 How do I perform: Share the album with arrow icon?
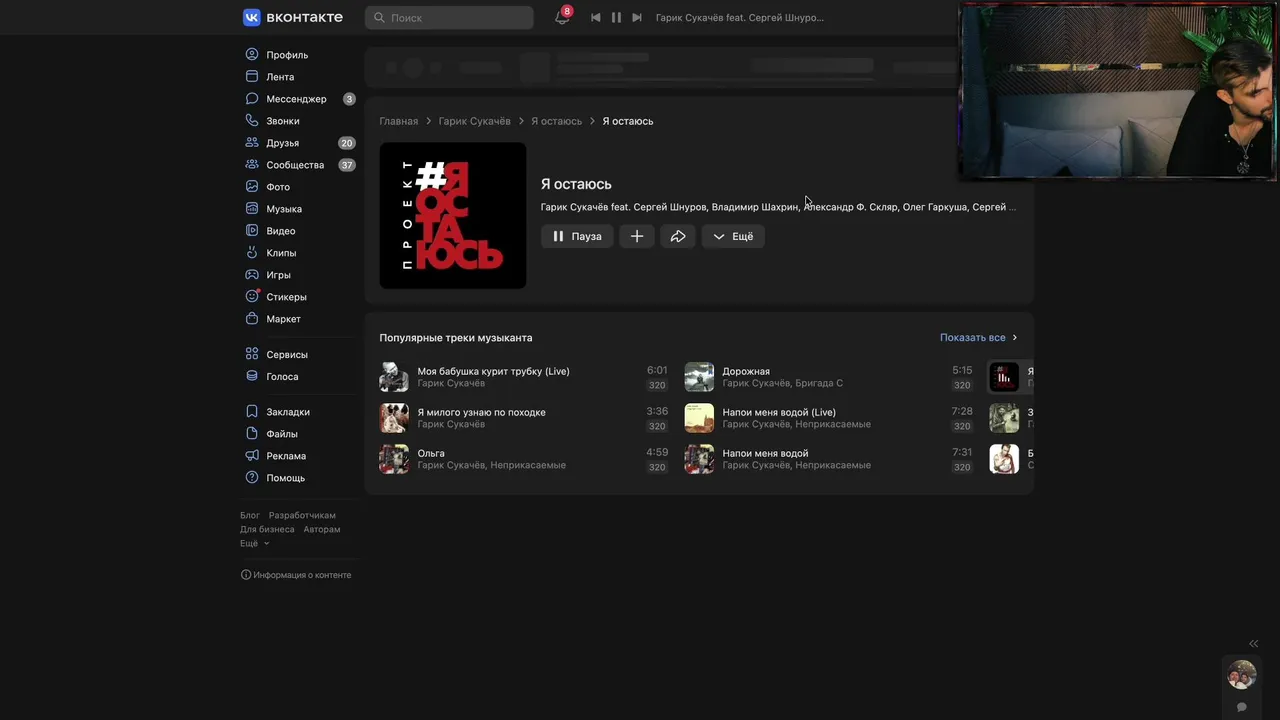(x=678, y=236)
